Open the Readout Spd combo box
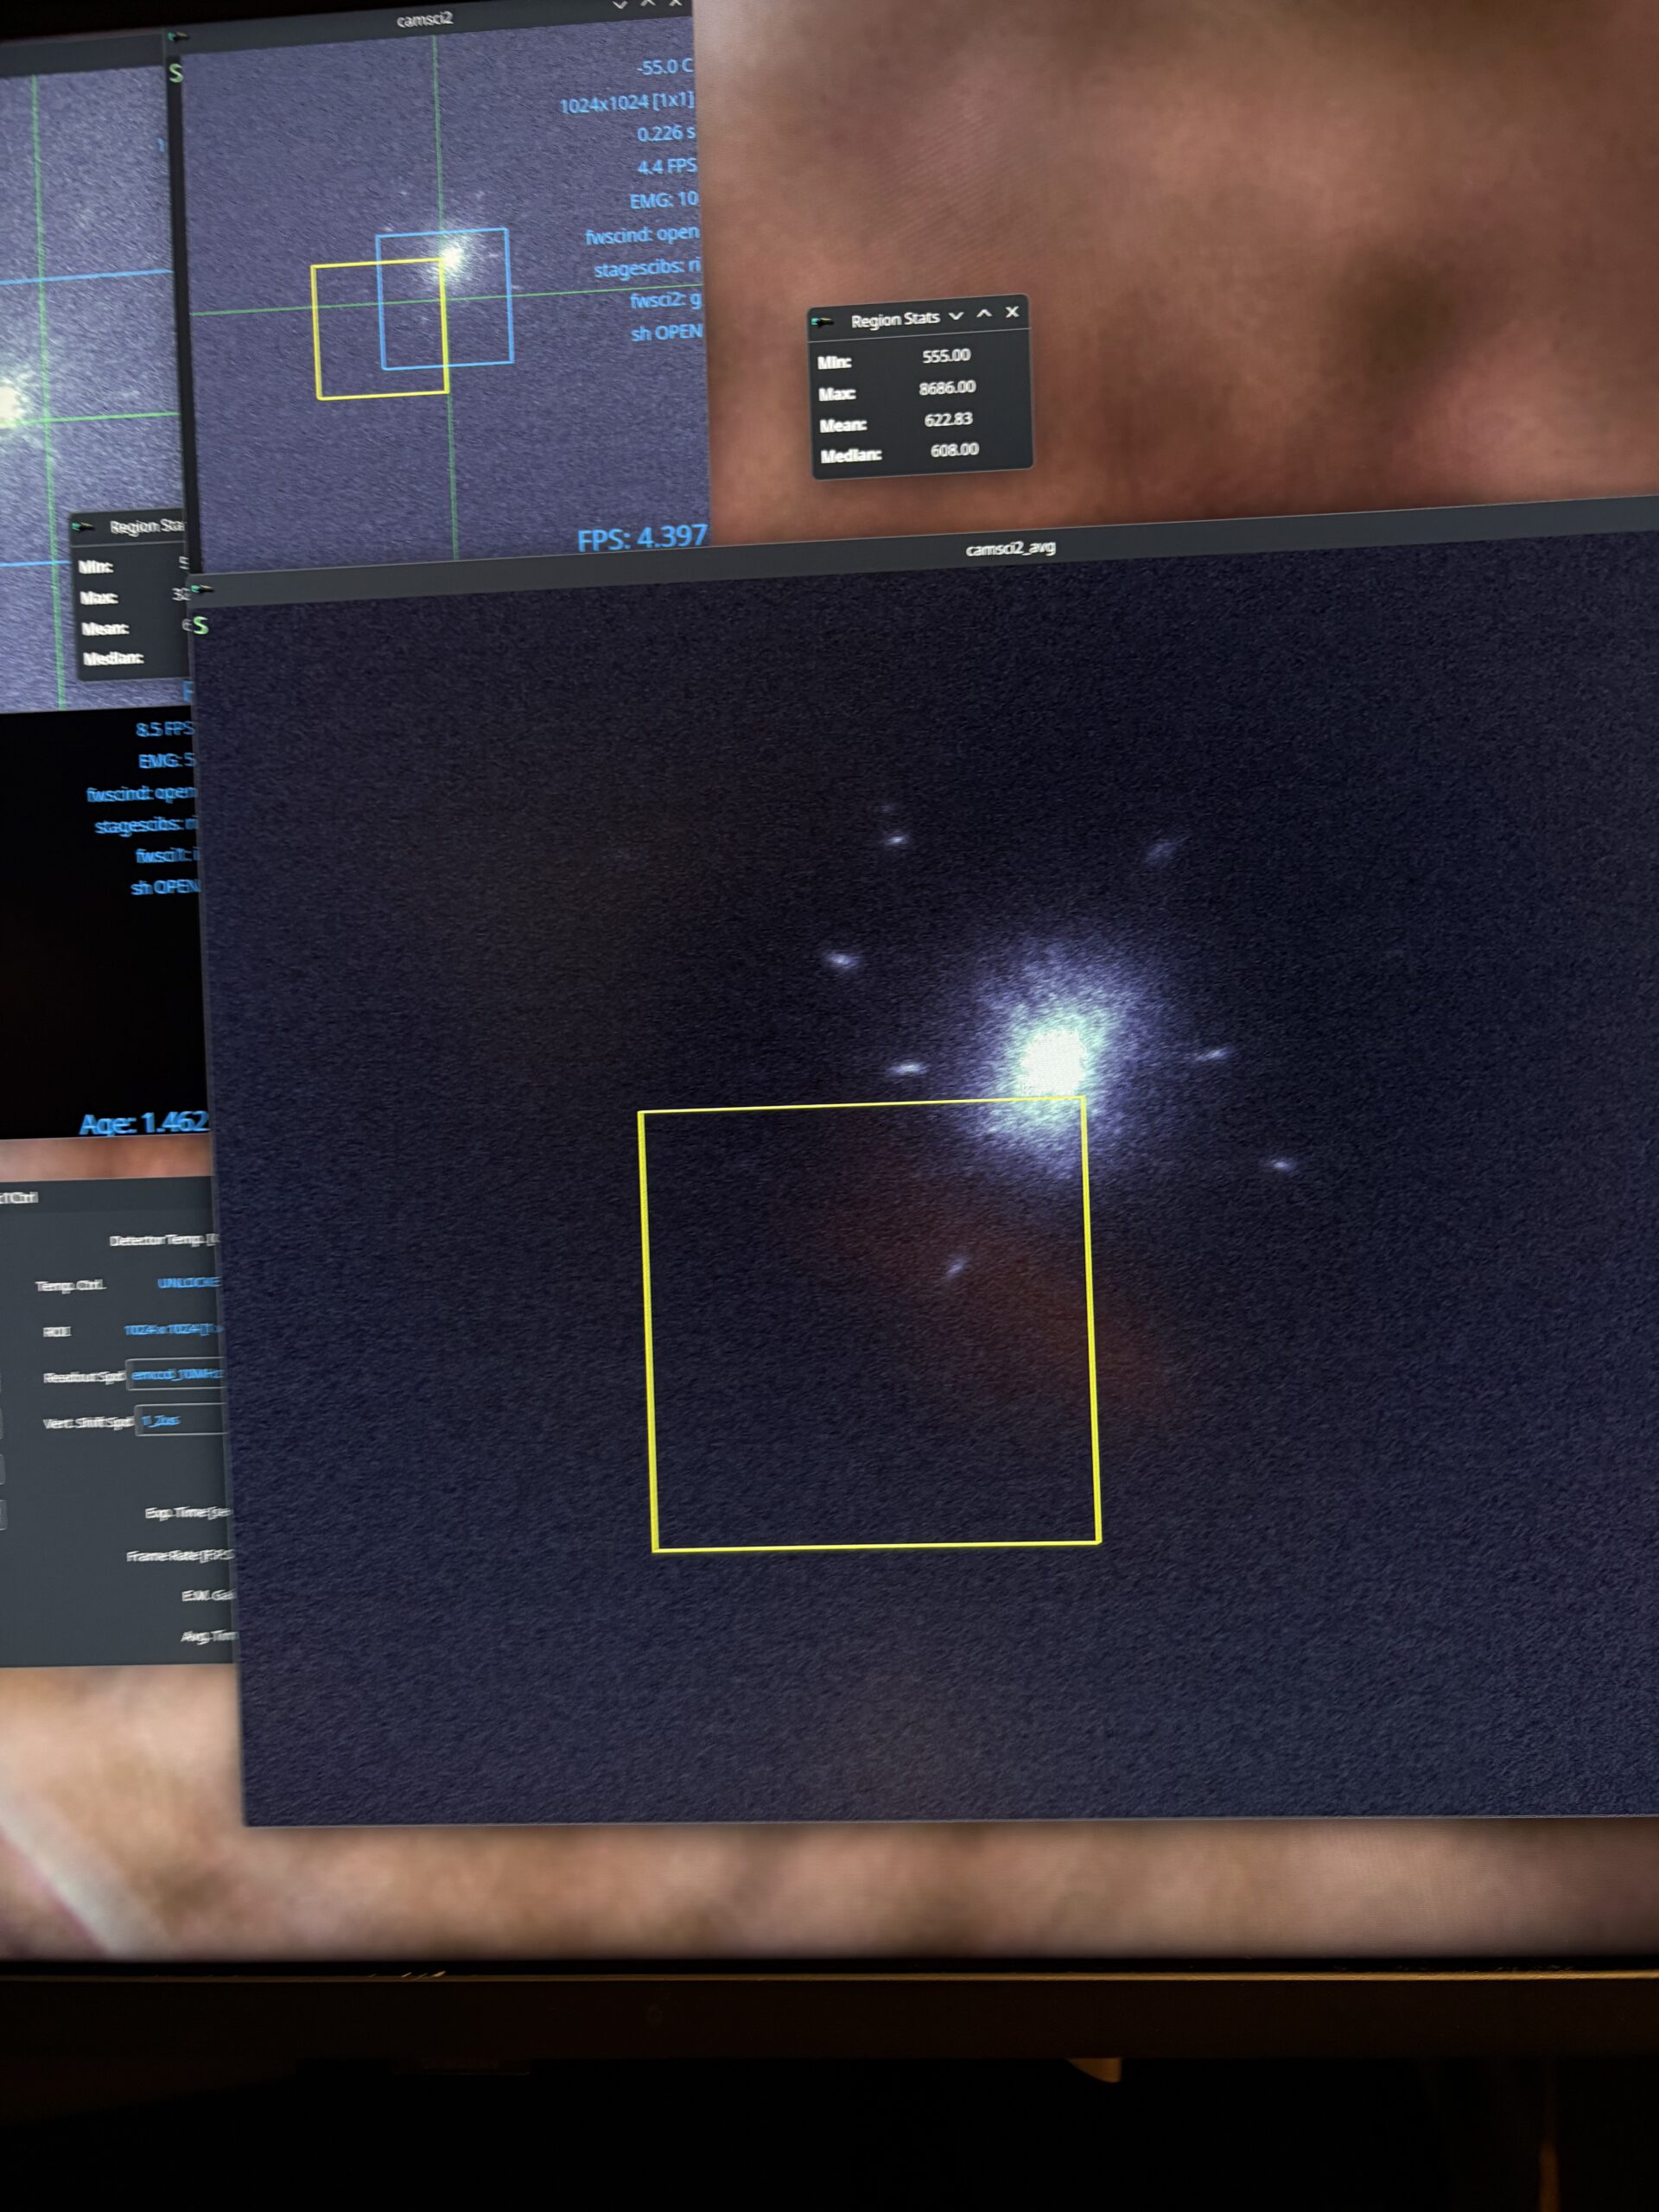1659x2212 pixels. coord(176,1375)
